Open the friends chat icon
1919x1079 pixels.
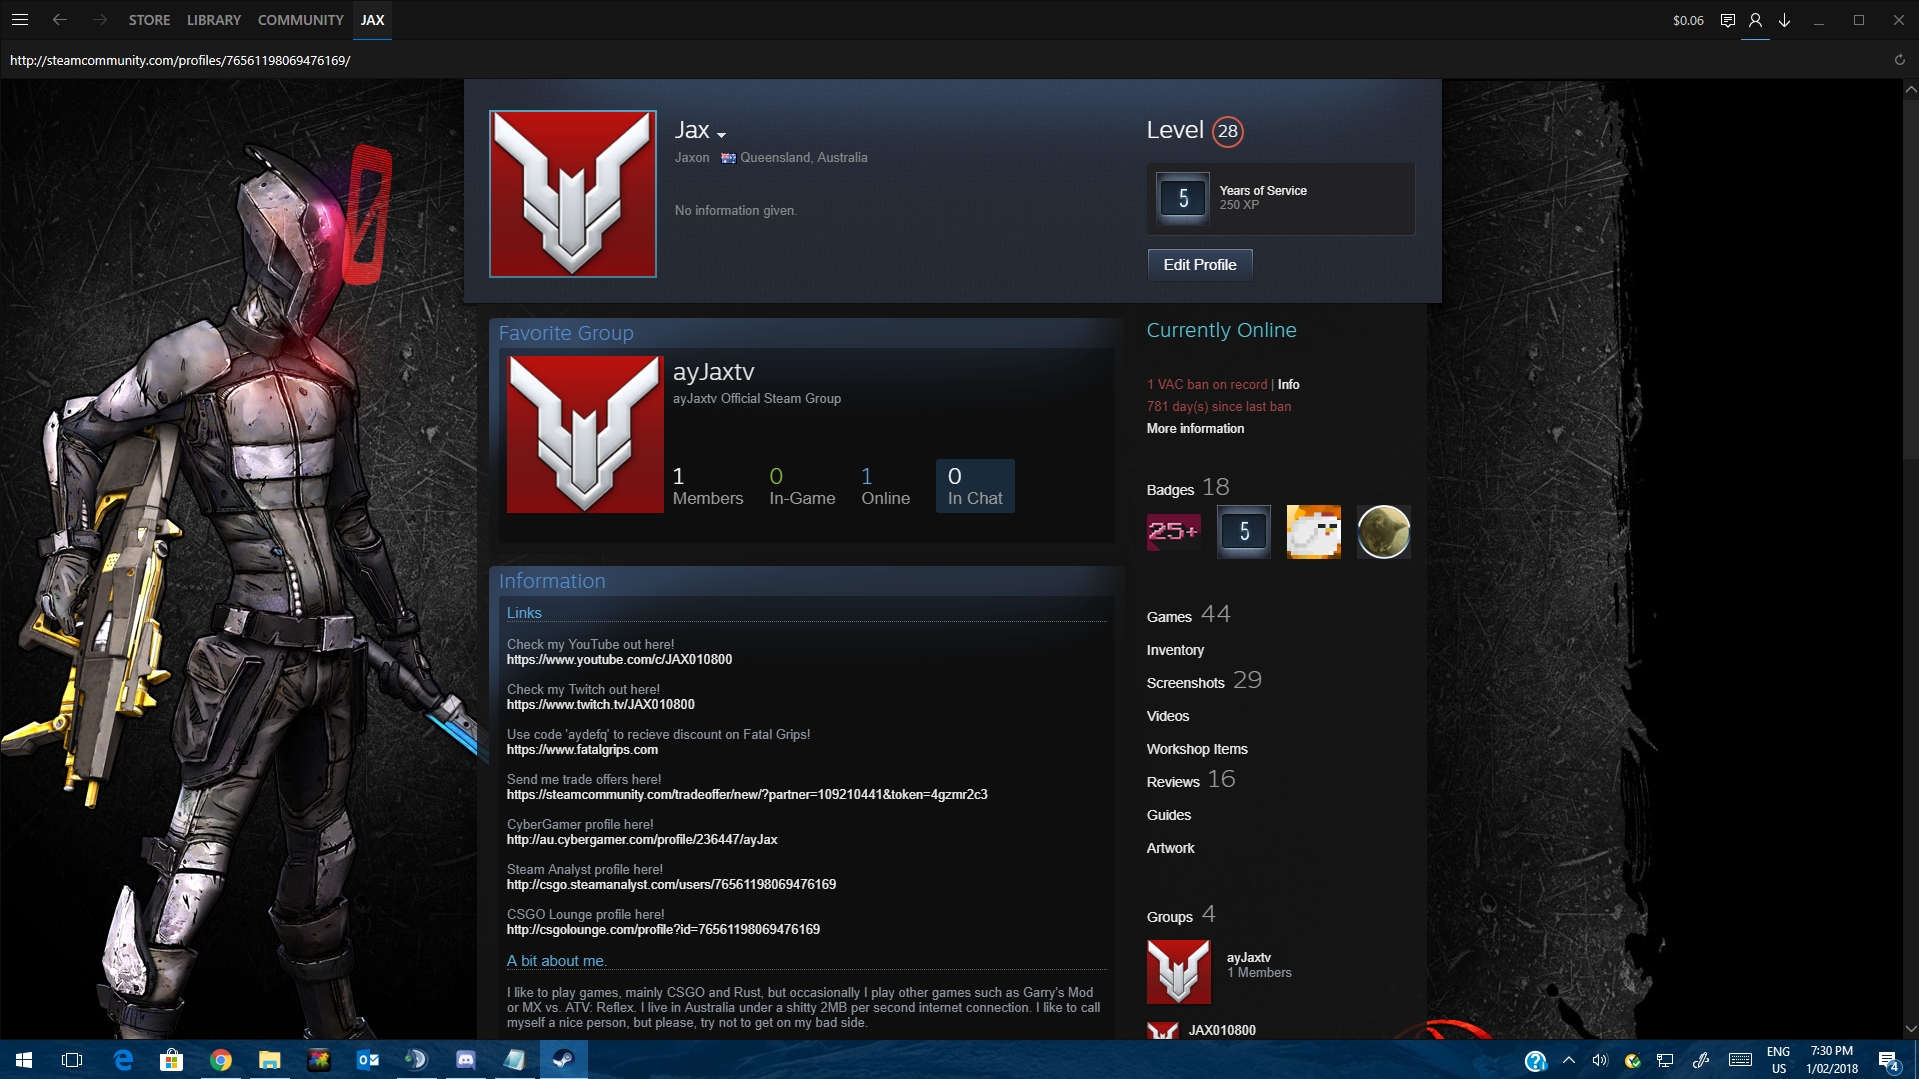[1727, 20]
